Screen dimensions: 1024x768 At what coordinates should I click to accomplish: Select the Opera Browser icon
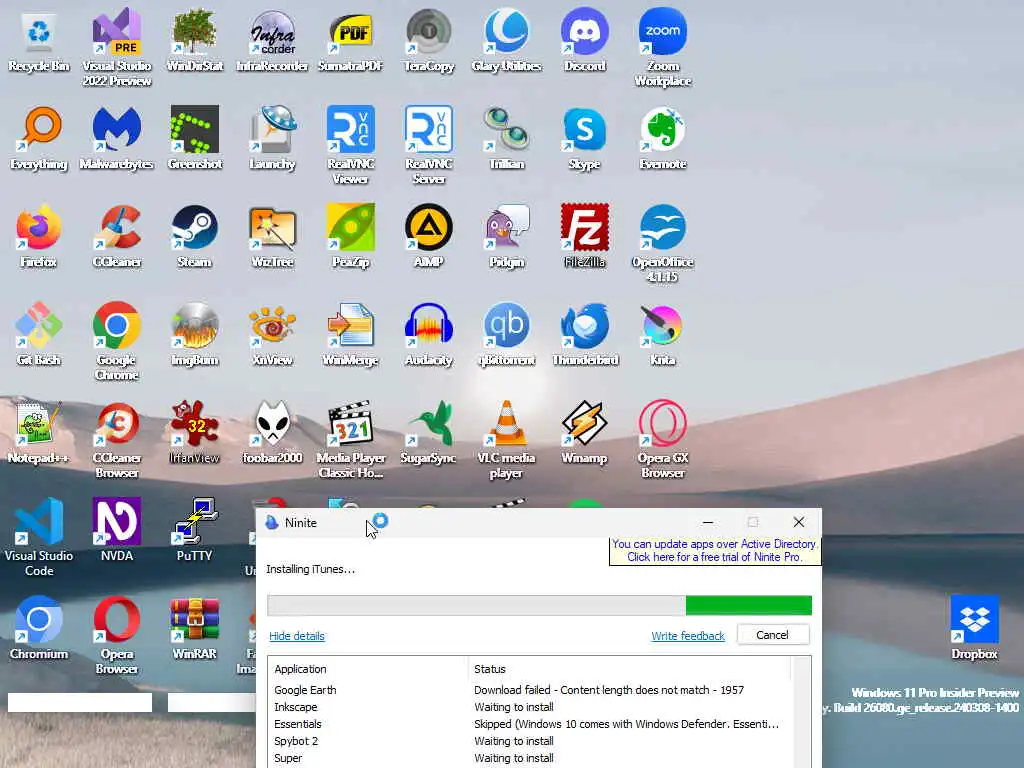coord(117,636)
